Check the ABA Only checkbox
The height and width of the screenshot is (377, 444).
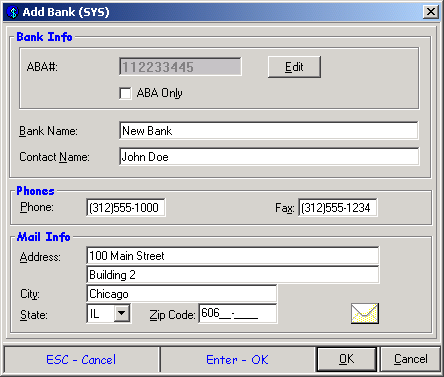(125, 93)
